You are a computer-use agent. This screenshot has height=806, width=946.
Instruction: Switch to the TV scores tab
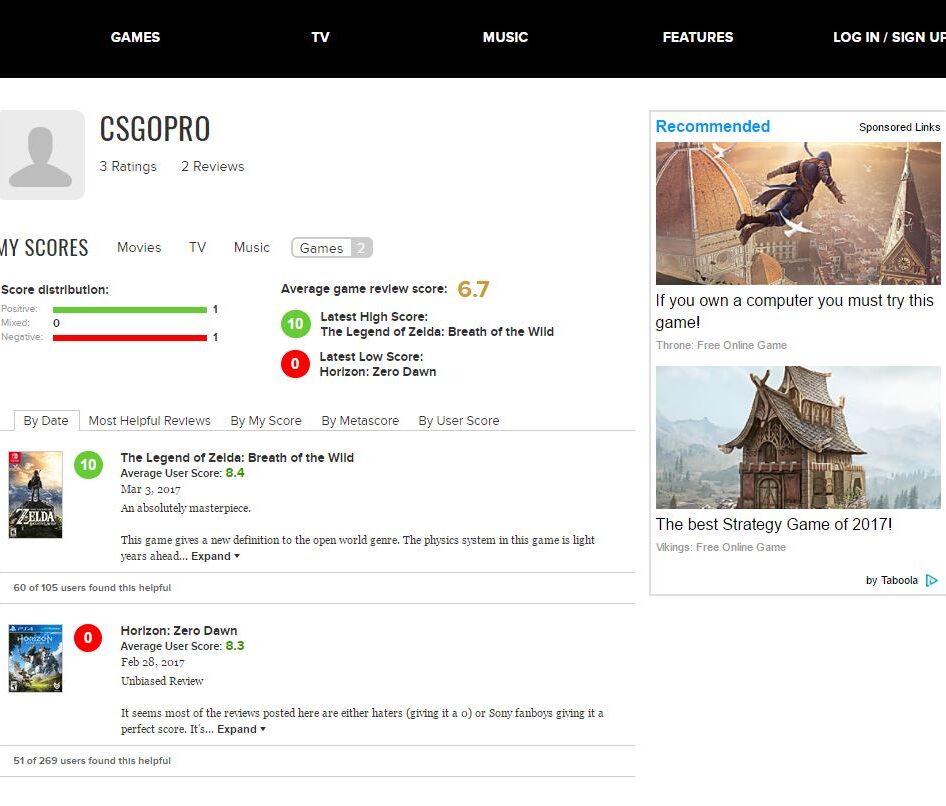pos(197,247)
